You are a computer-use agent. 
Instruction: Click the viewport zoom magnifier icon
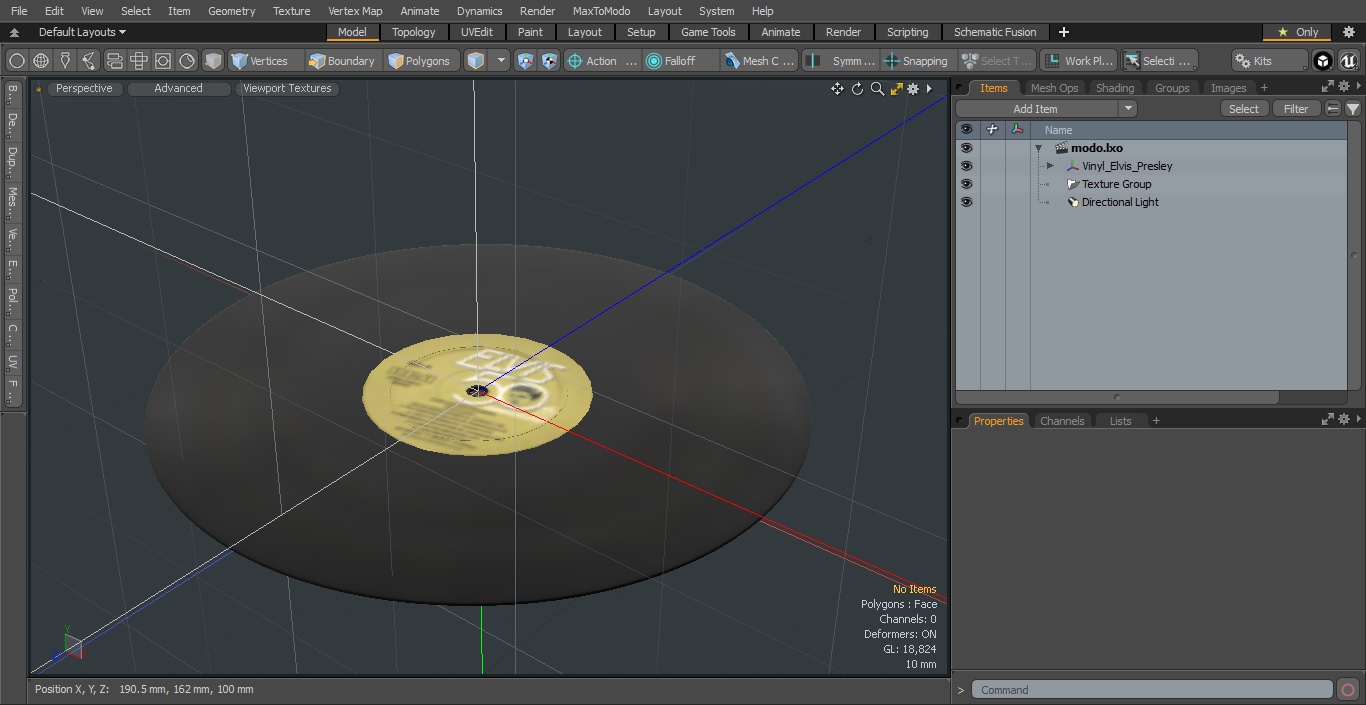coord(877,89)
